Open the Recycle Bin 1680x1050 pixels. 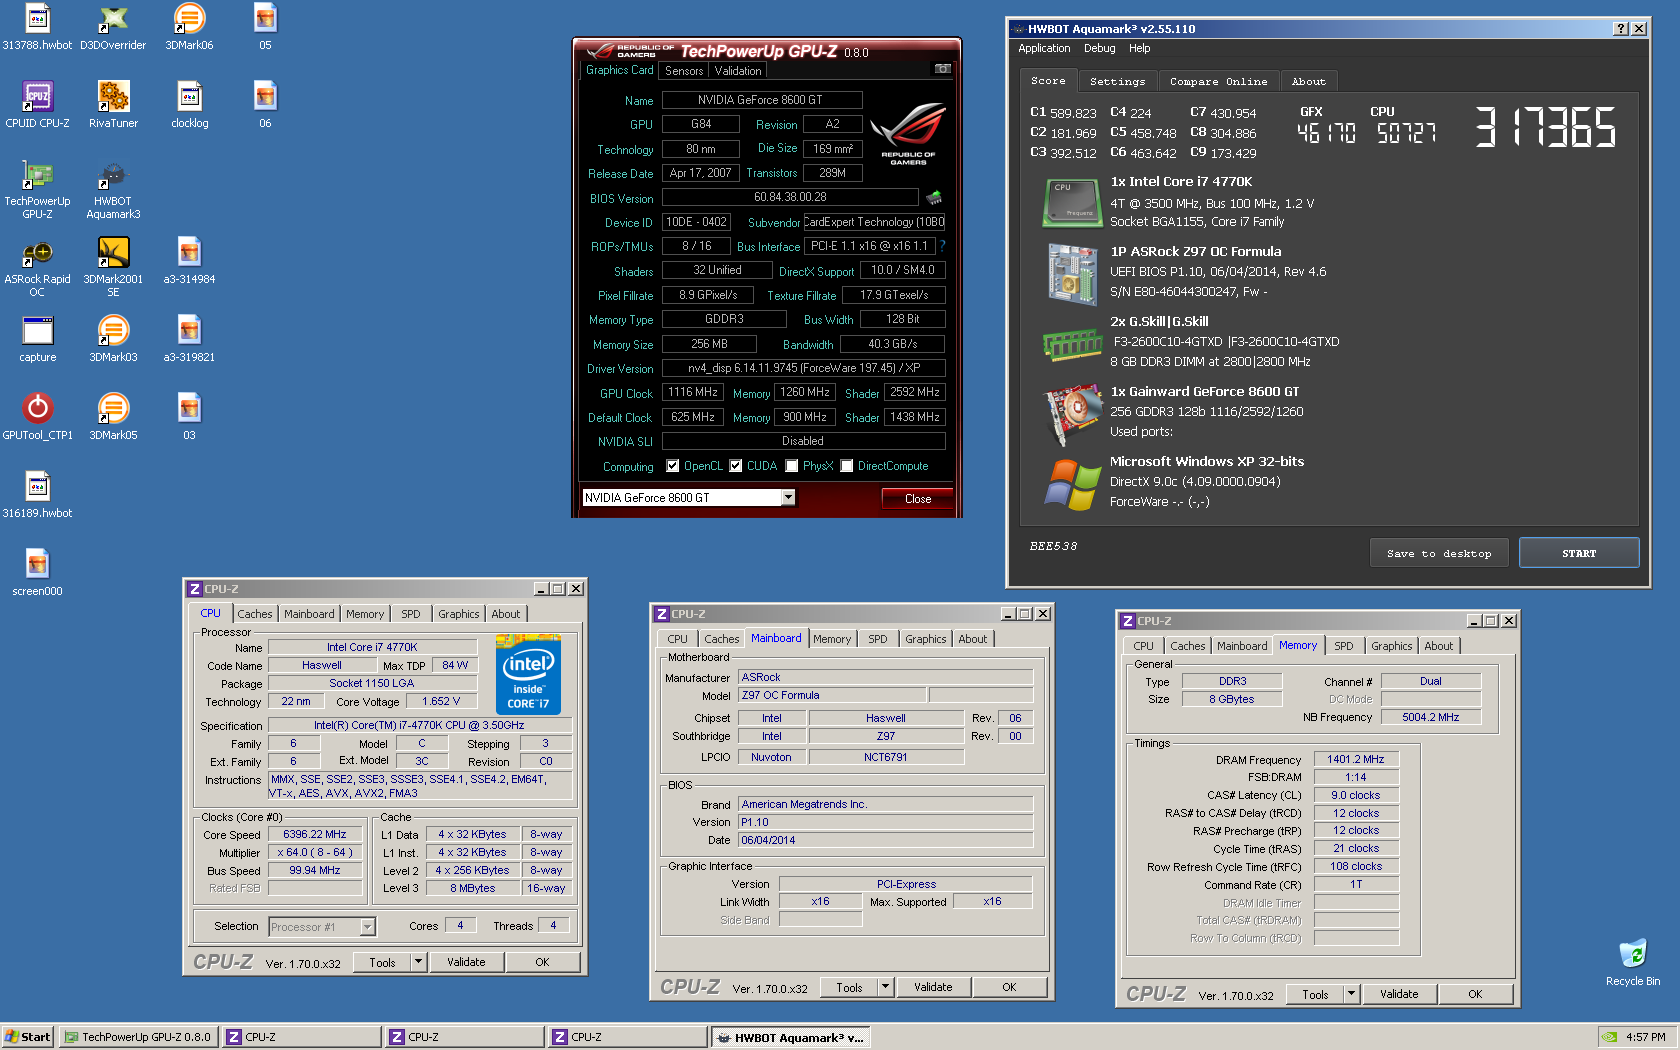[x=1632, y=962]
